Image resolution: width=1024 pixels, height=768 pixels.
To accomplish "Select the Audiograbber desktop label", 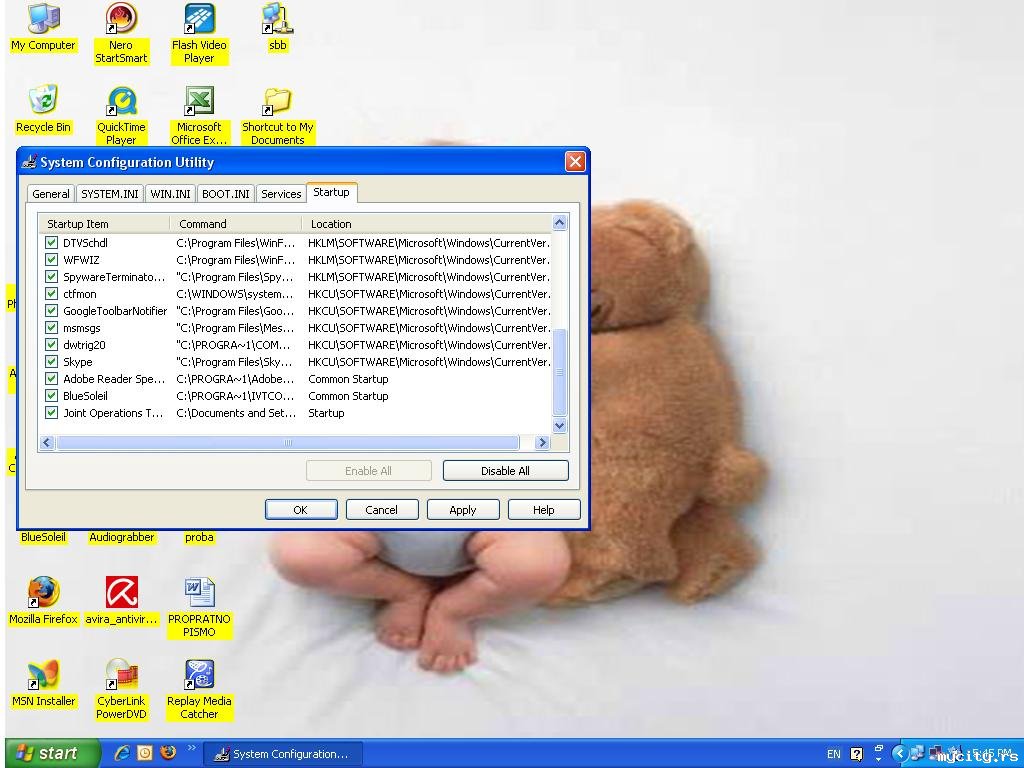I will pyautogui.click(x=121, y=537).
